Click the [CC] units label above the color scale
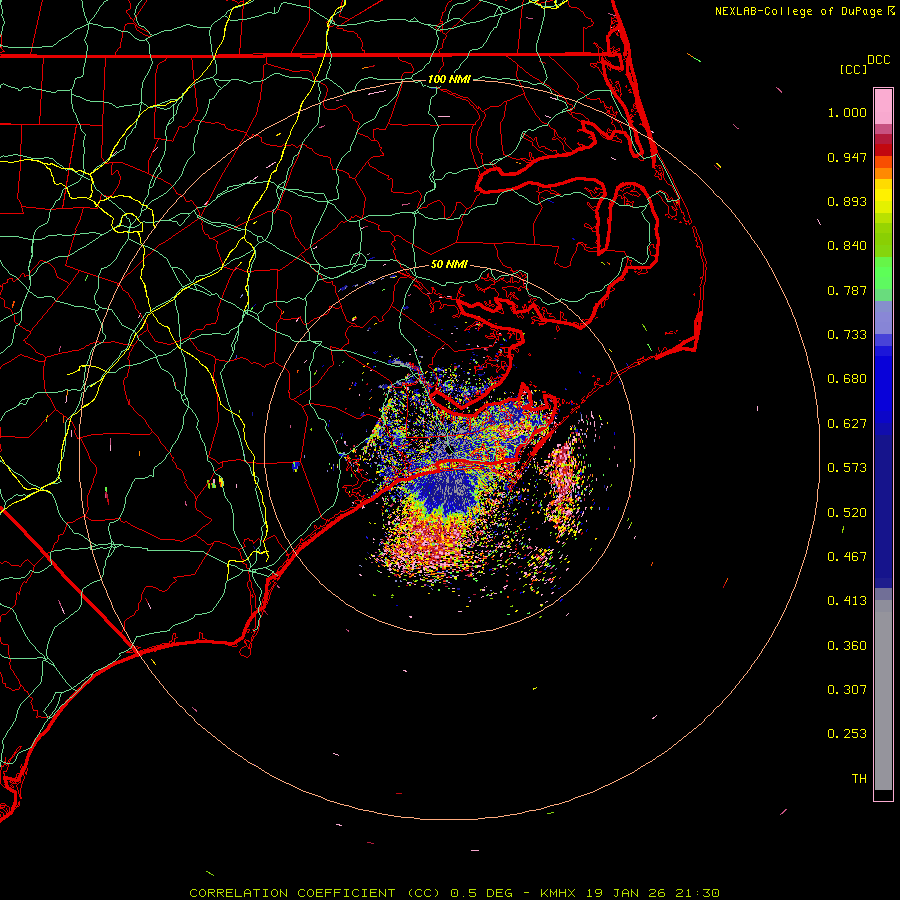The width and height of the screenshot is (900, 900). (x=853, y=69)
